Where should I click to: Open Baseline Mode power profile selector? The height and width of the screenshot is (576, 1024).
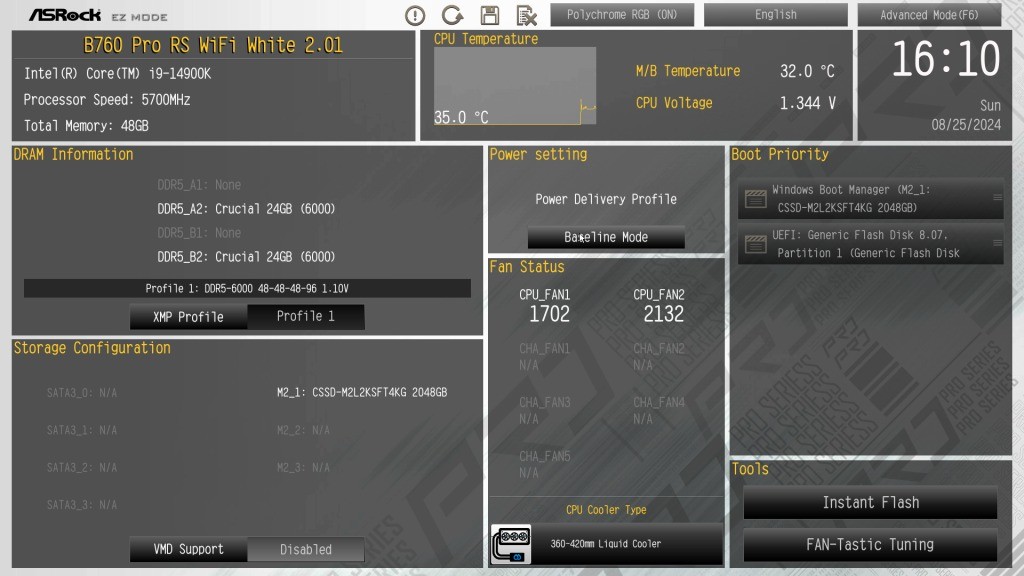coord(606,237)
